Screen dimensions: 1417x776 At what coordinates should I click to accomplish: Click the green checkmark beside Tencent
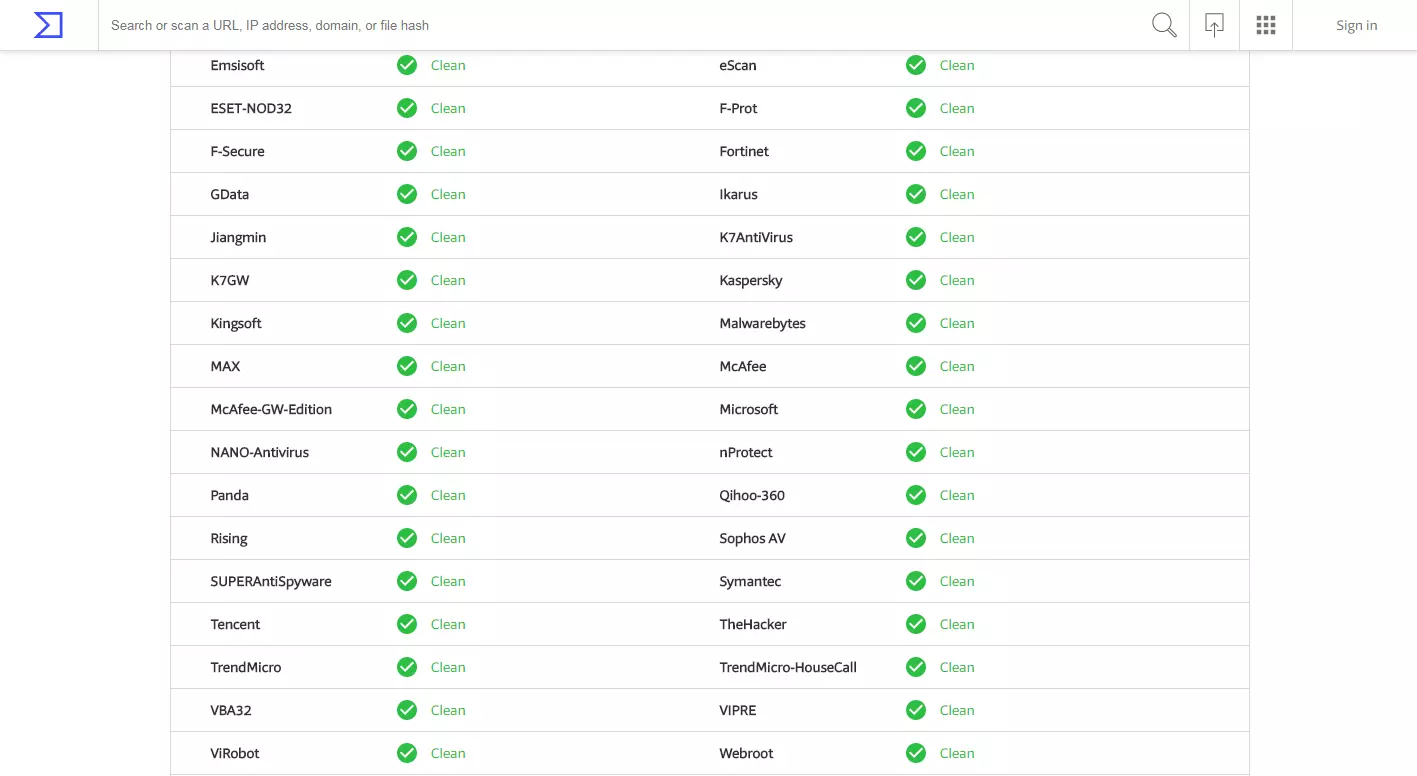[407, 624]
